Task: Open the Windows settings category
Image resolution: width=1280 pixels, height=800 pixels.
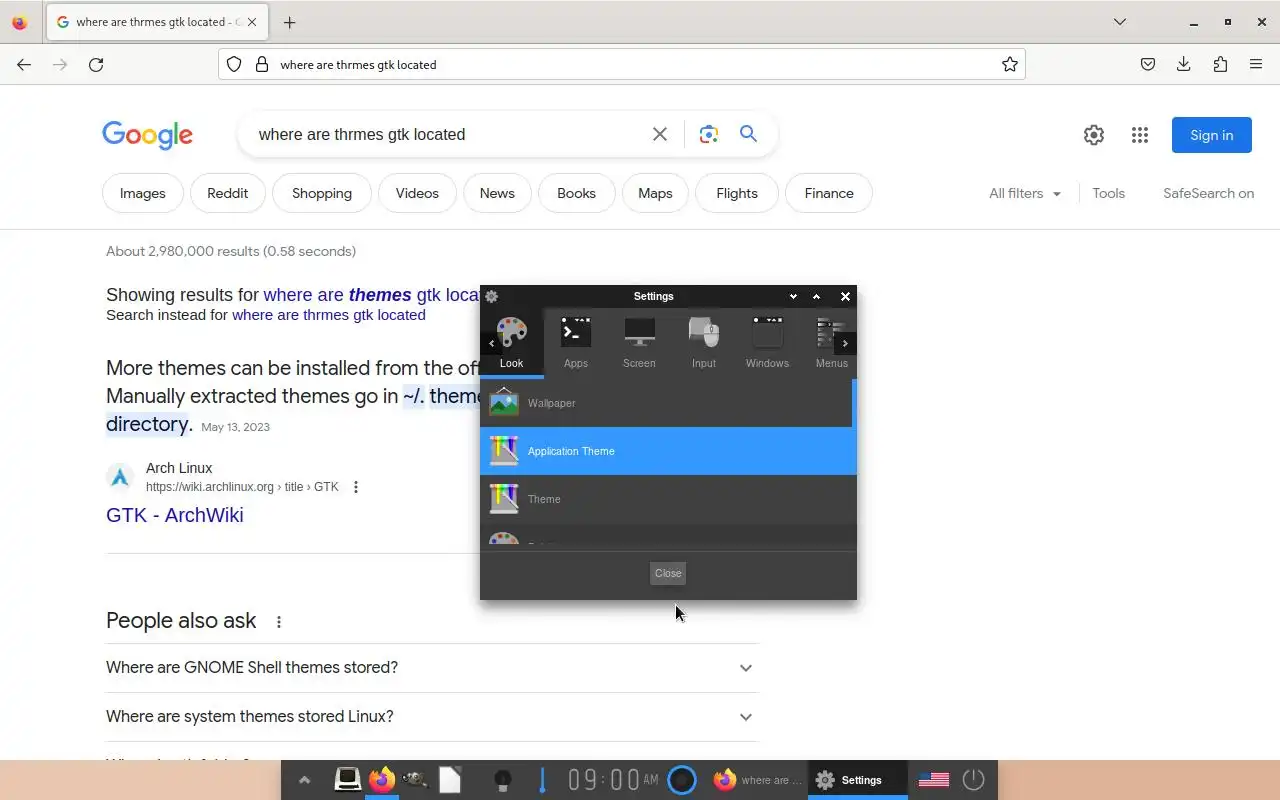Action: click(767, 343)
